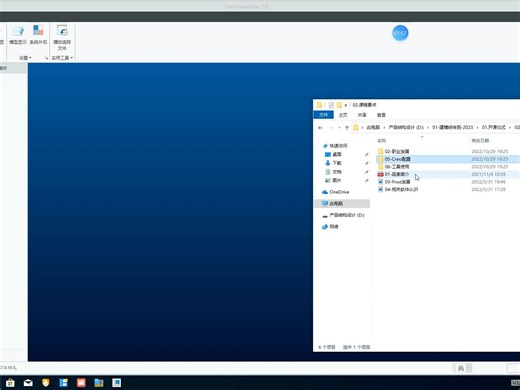Select the '04-' document file
Screen dimensions: 520x390
[x=401, y=190]
